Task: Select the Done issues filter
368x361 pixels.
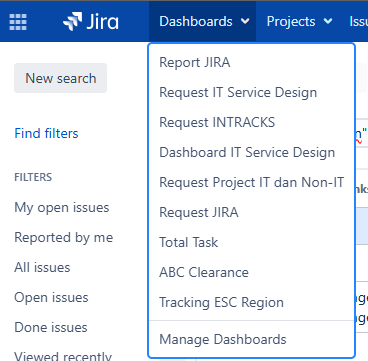Action: click(51, 327)
